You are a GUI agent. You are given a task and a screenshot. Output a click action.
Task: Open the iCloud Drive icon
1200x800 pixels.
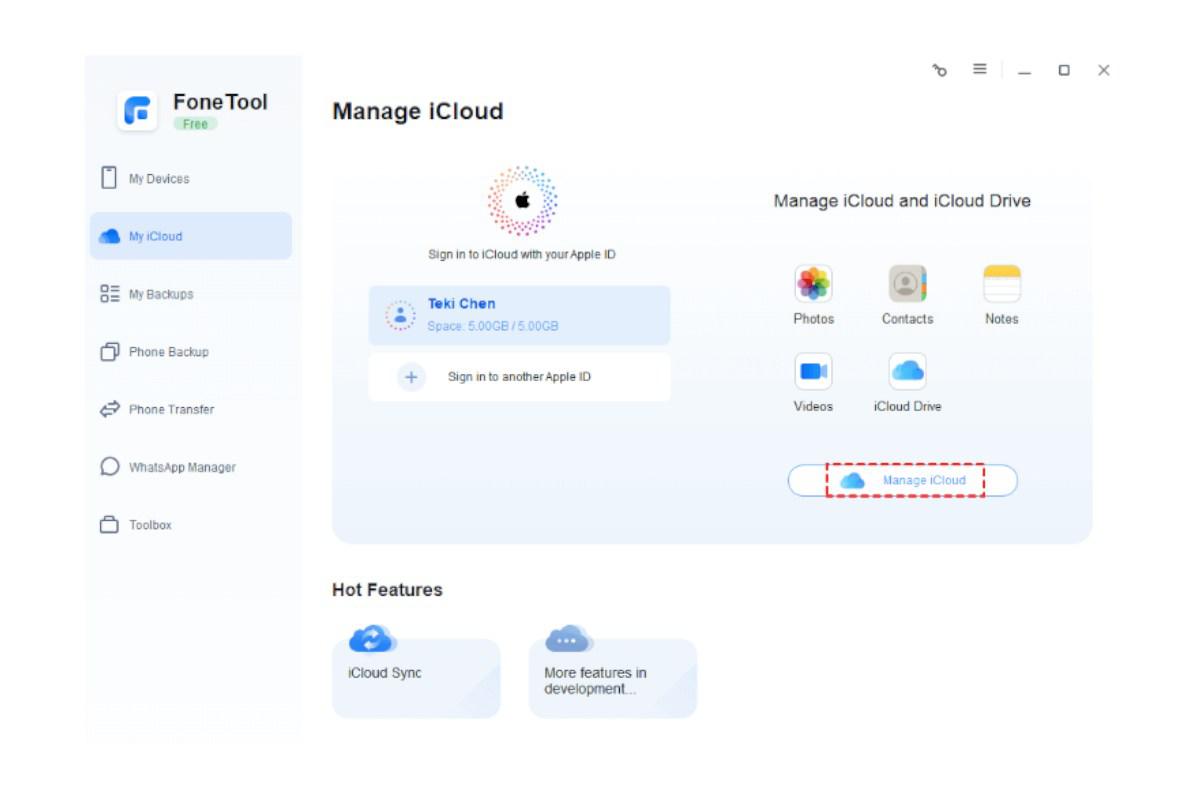coord(907,372)
